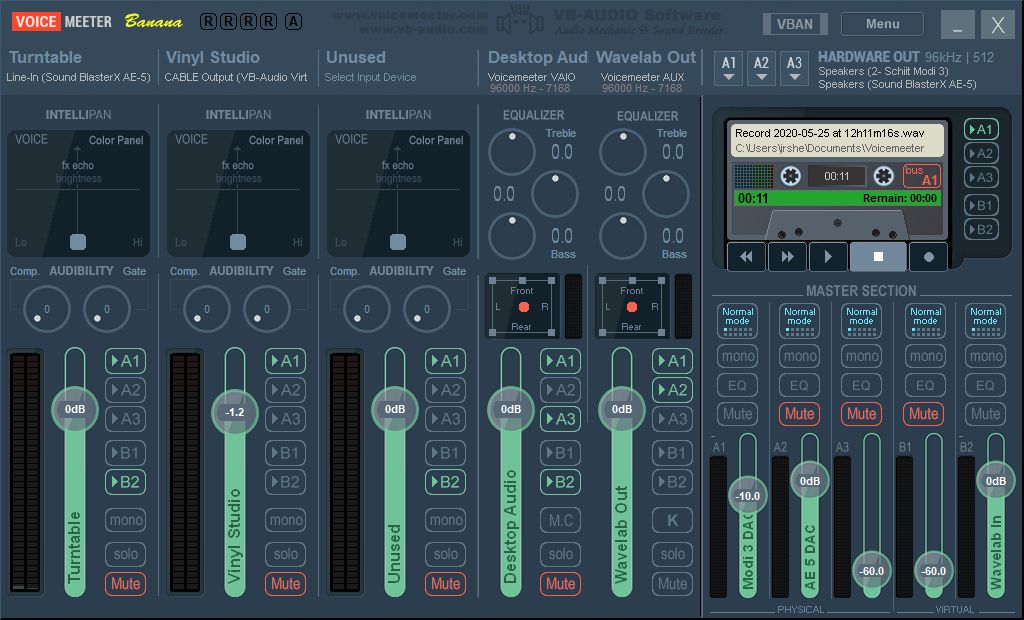Cycle Normal mode on B2 bus
Viewport: 1024px width, 620px height.
(x=985, y=320)
